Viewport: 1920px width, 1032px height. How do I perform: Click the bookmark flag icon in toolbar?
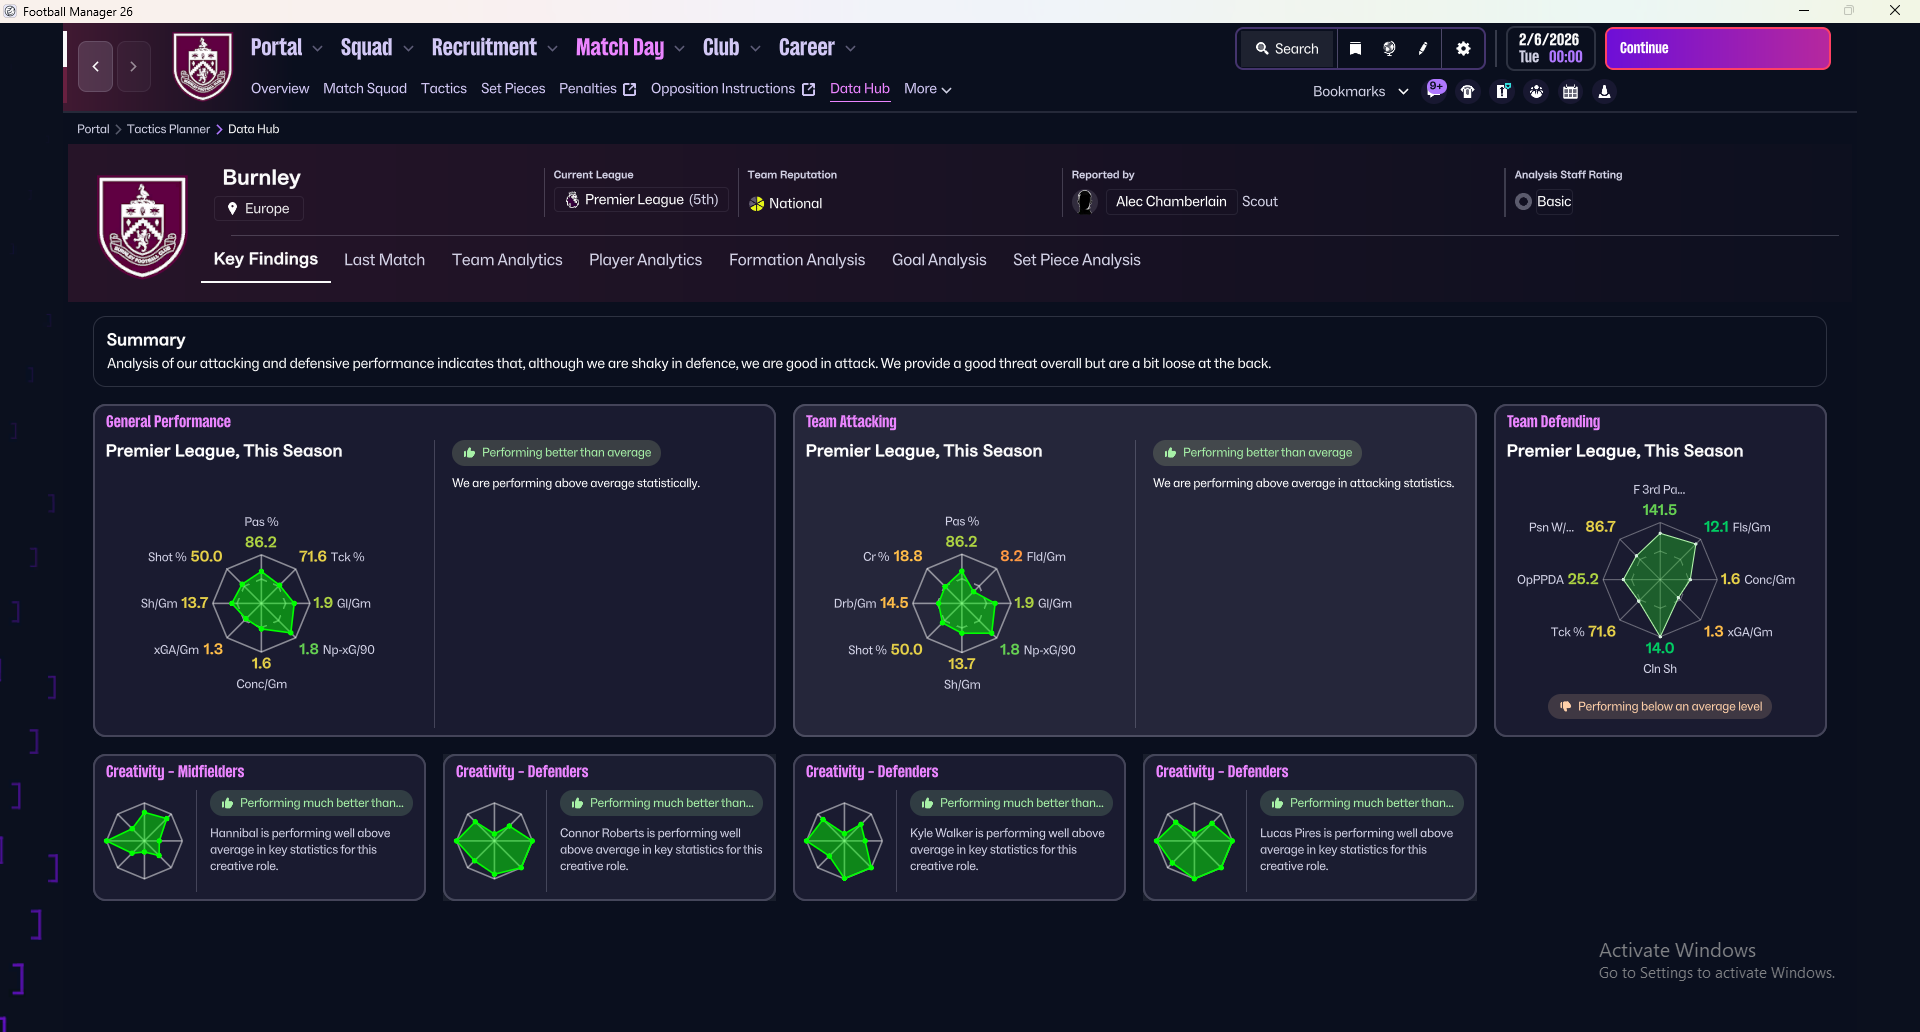1355,49
